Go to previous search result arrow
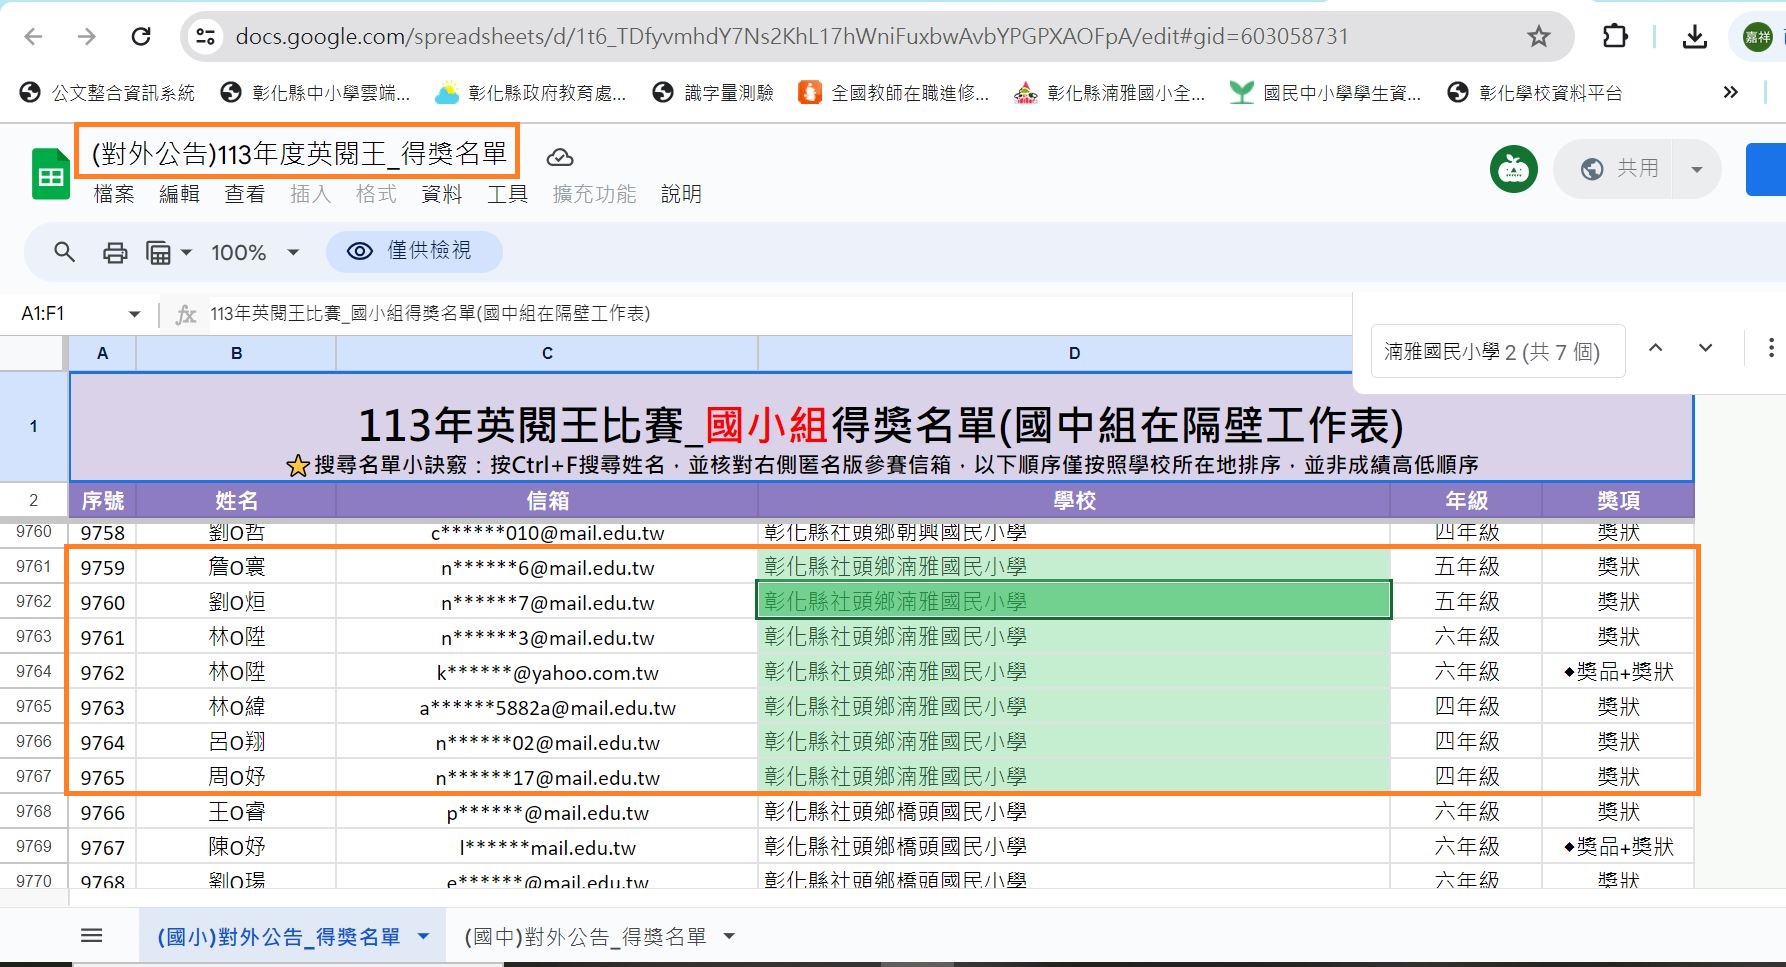1786x967 pixels. coord(1656,349)
